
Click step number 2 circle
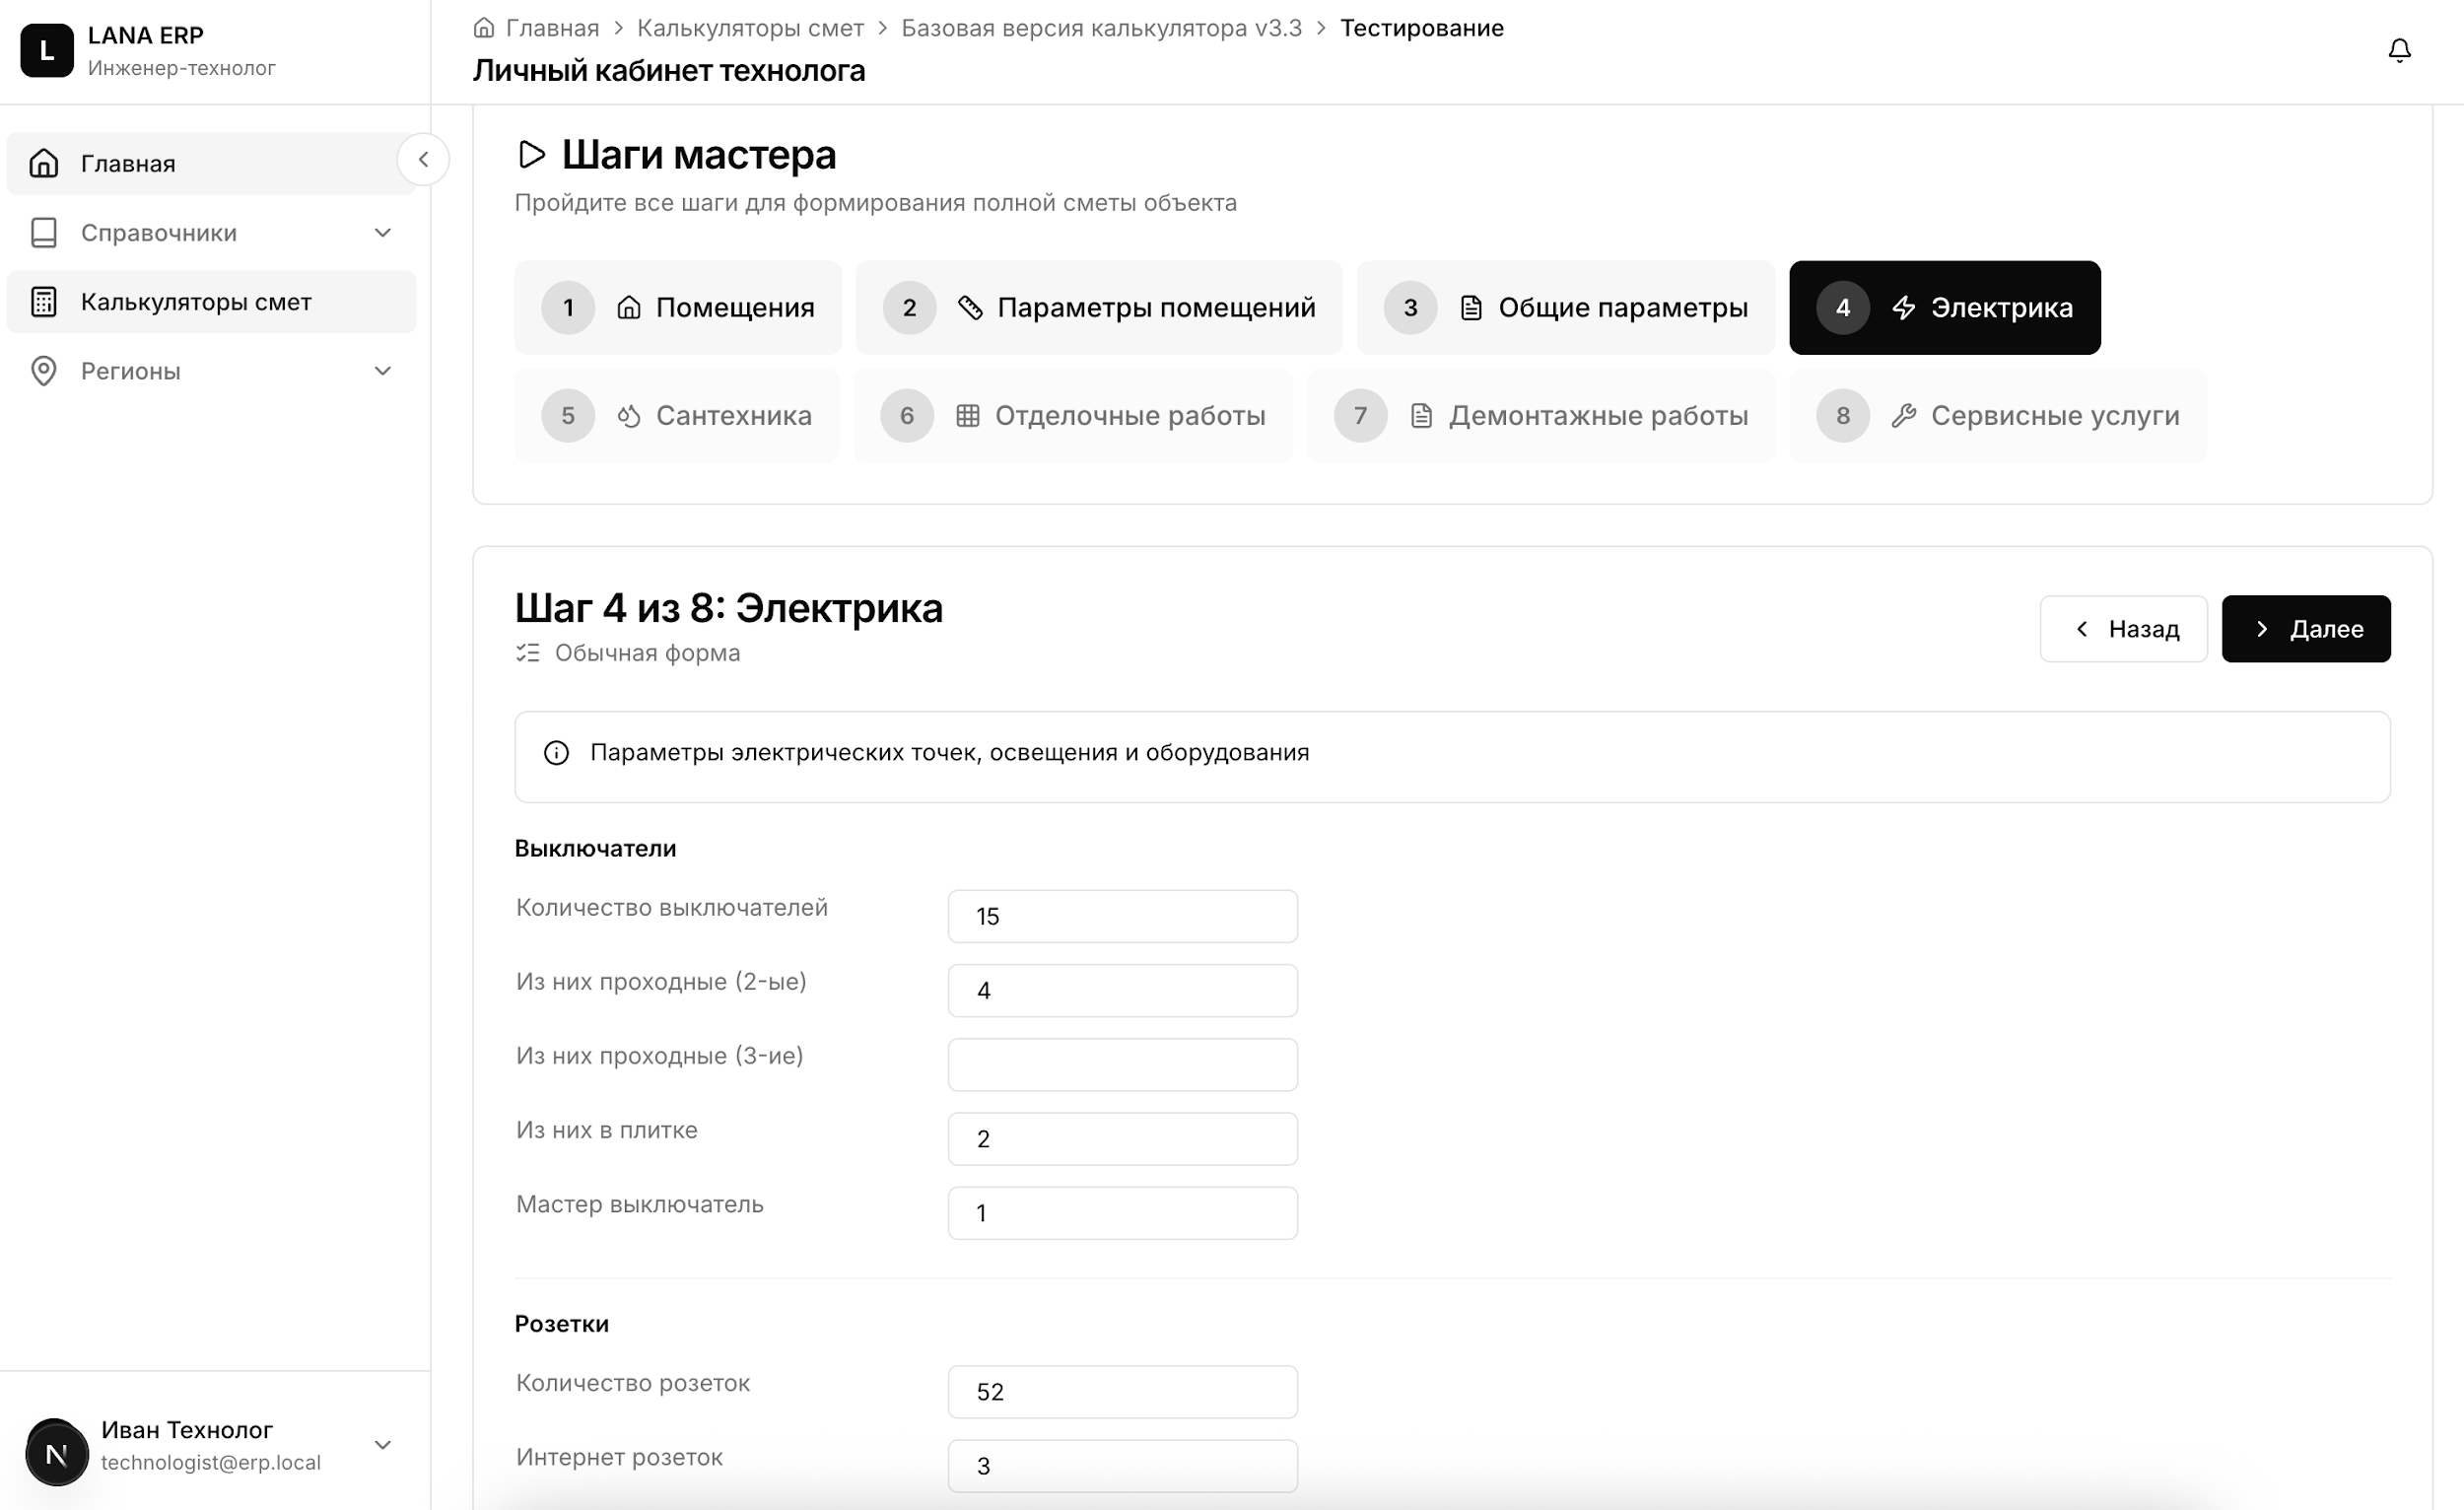pyautogui.click(x=909, y=308)
